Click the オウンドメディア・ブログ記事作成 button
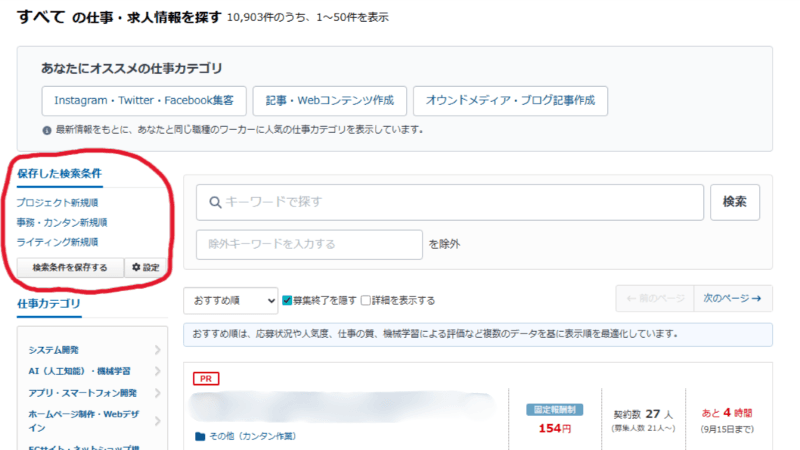Screen dimensions: 800x450 click(510, 101)
